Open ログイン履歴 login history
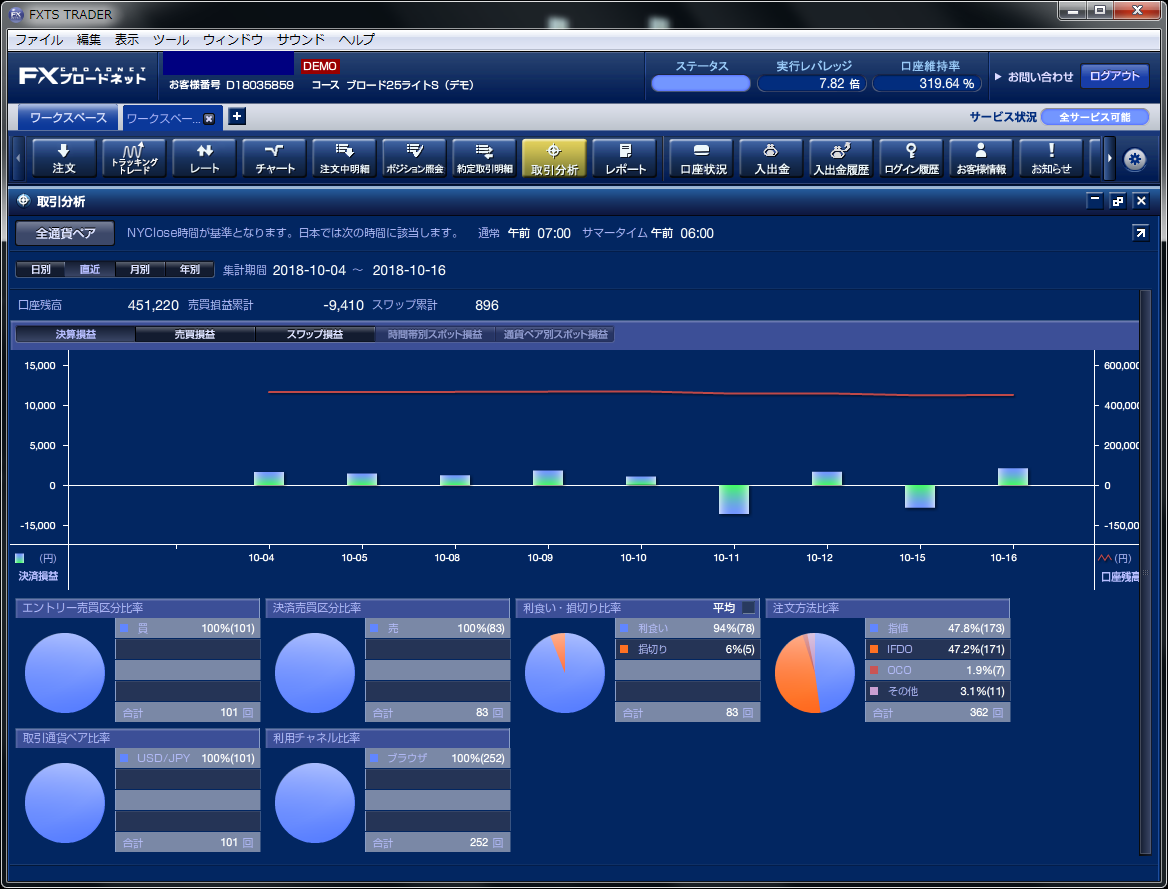Image resolution: width=1168 pixels, height=889 pixels. click(x=911, y=158)
